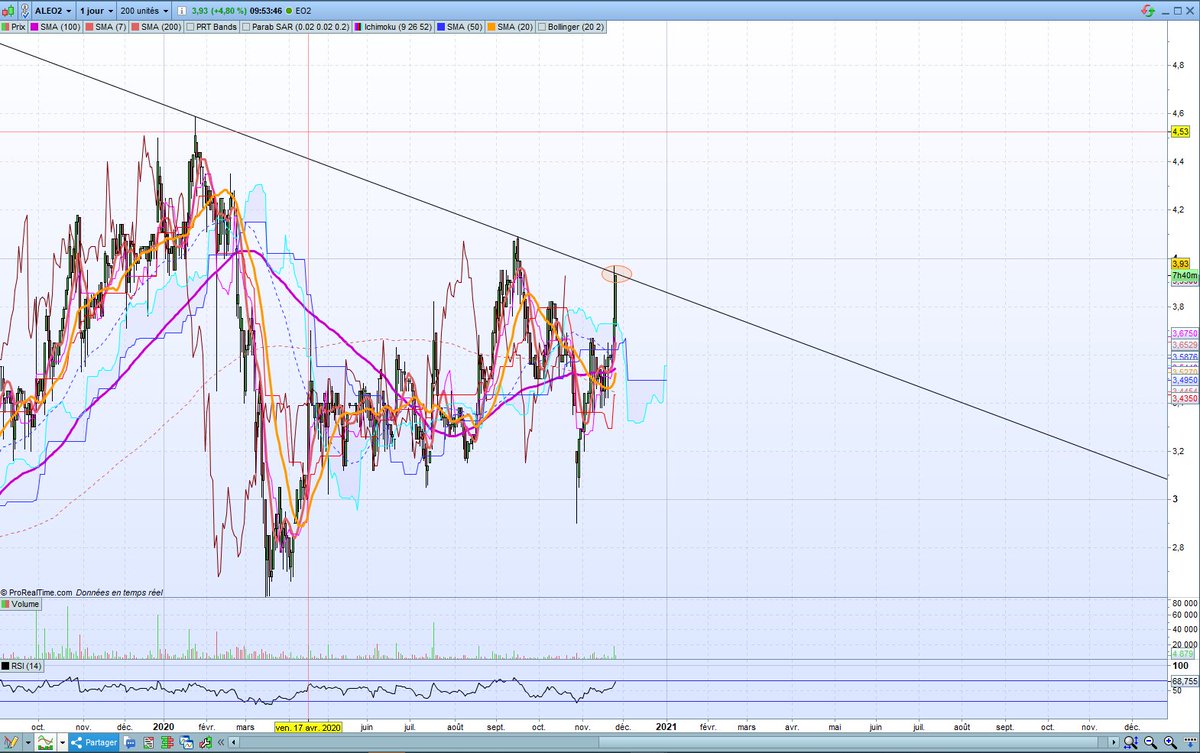Viewport: 1200px width, 753px height.
Task: Collapse bottom toolbar with double chevron
Action: pos(220,743)
